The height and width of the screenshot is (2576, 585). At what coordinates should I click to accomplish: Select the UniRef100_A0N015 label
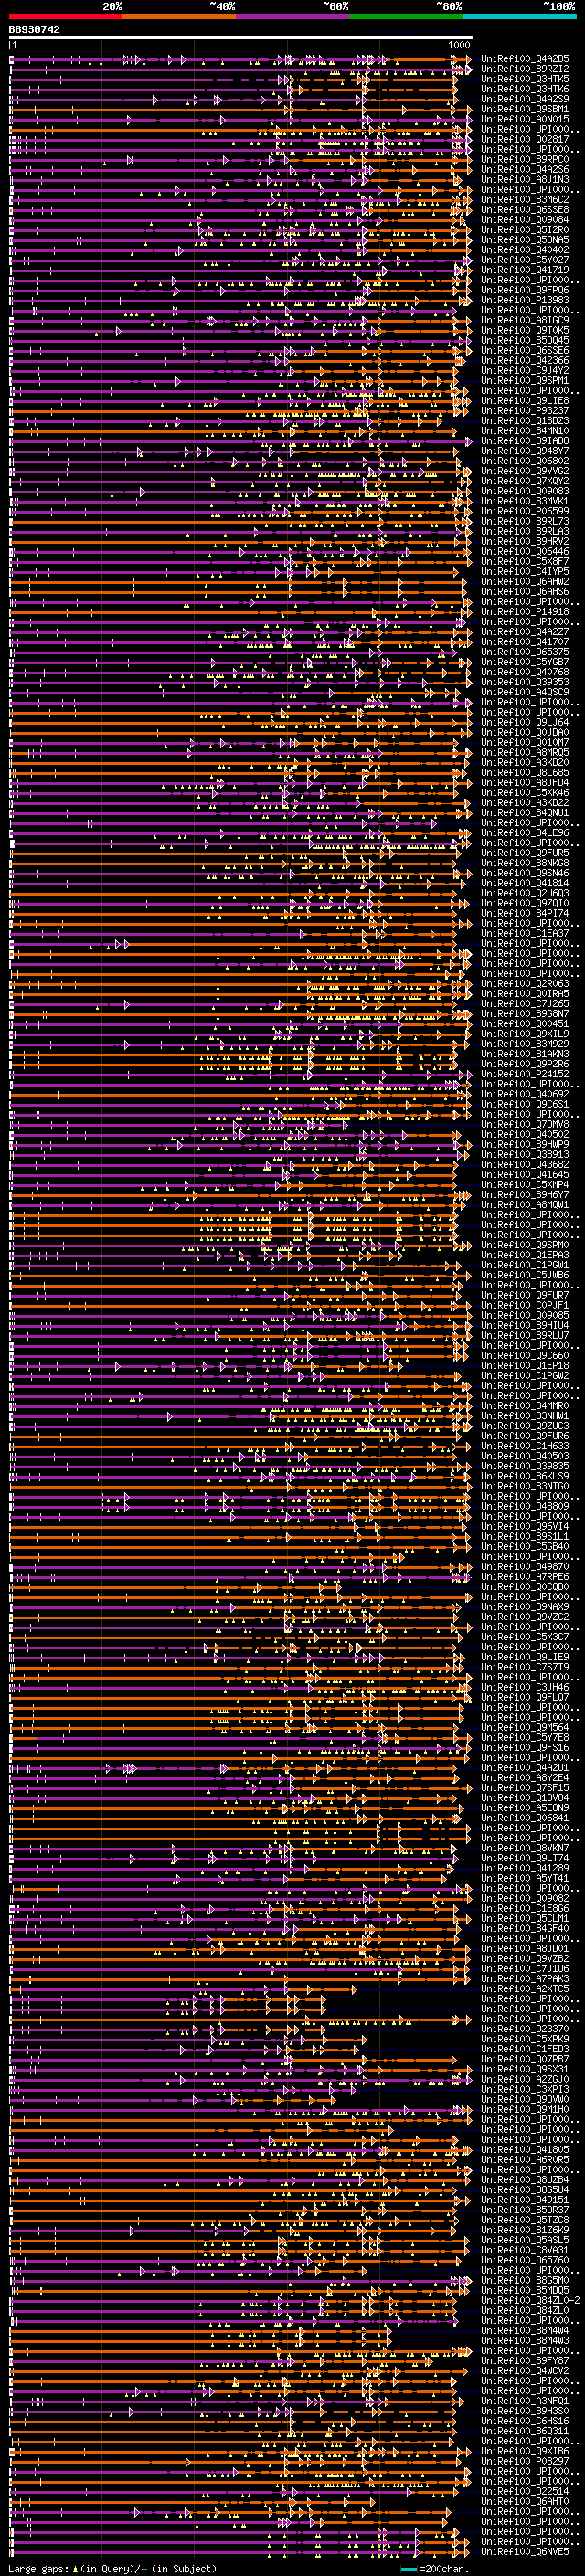[525, 119]
